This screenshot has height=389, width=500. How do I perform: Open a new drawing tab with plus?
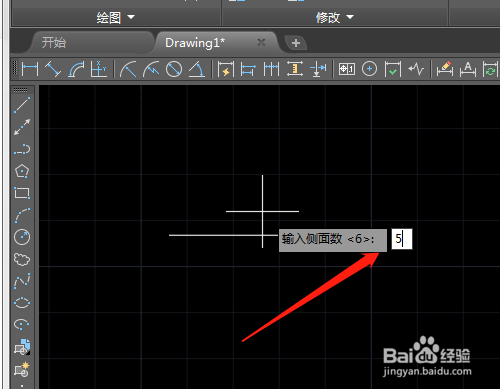click(296, 43)
